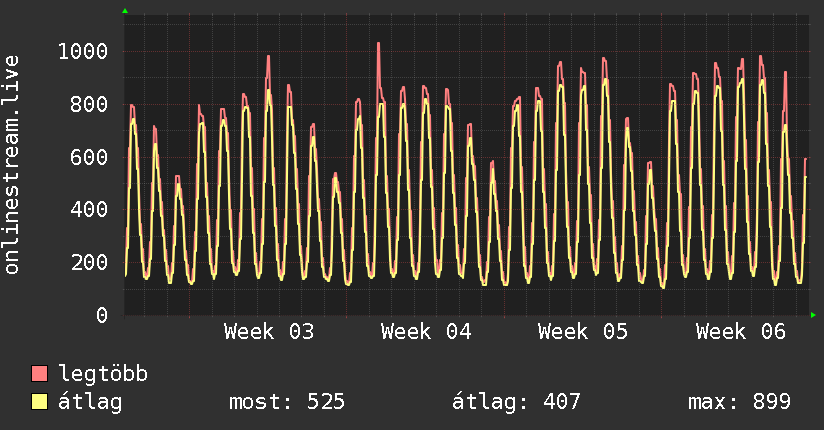The width and height of the screenshot is (824, 430).
Task: Click the 1000 y-axis tick label
Action: pos(85,52)
